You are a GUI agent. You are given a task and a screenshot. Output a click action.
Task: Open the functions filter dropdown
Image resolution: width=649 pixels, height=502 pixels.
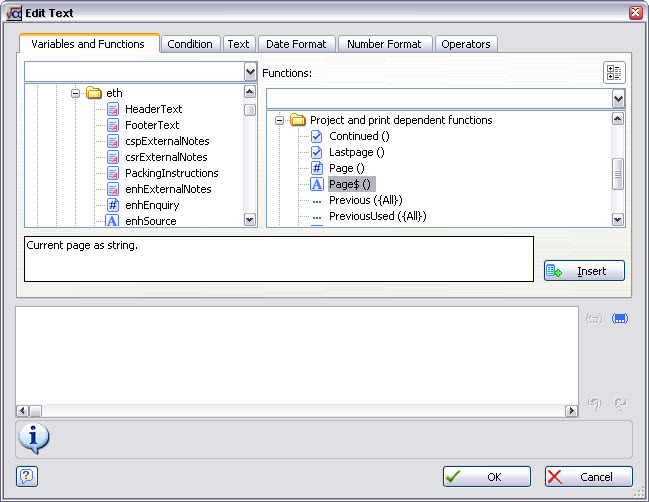[617, 98]
